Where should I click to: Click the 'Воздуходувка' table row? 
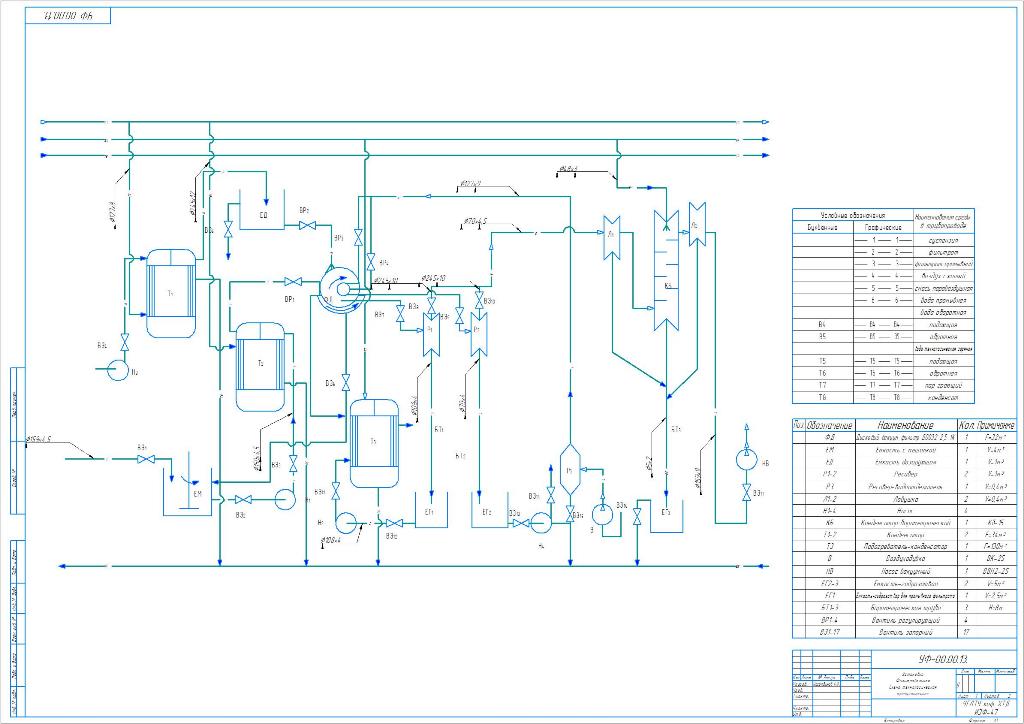point(904,559)
